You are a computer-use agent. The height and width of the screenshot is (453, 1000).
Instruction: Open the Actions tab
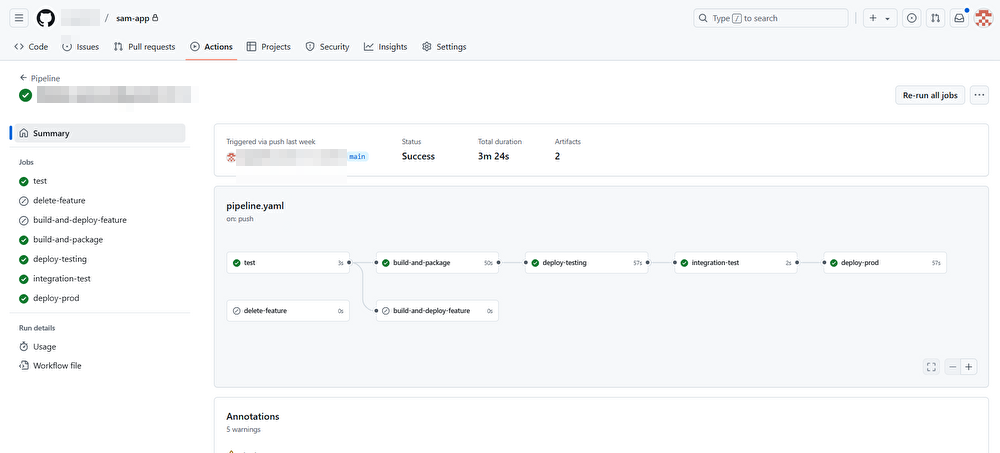(211, 47)
